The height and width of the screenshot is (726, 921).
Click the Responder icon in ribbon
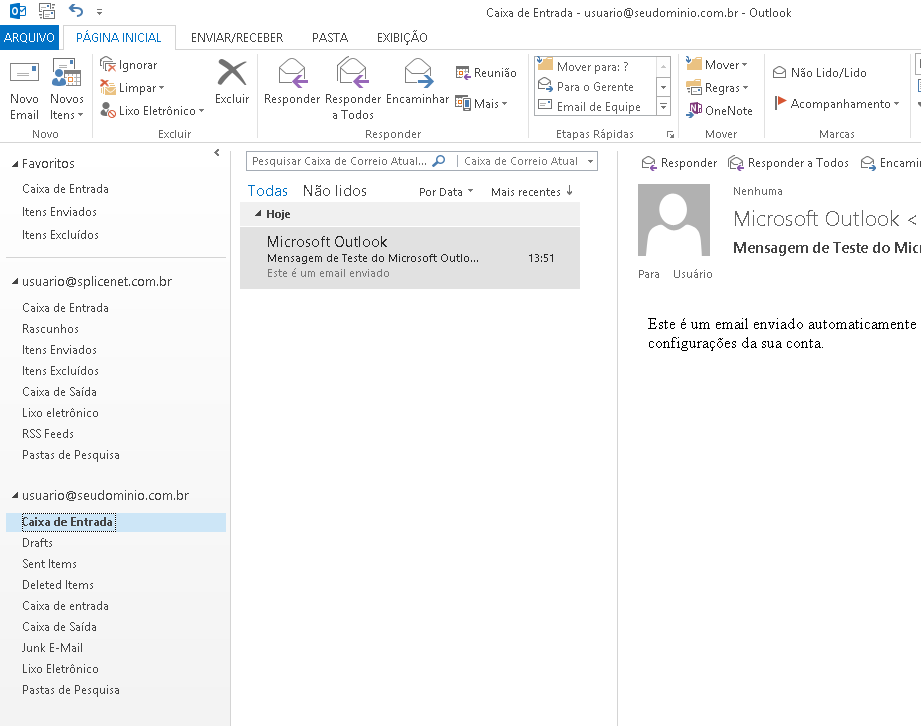[292, 75]
